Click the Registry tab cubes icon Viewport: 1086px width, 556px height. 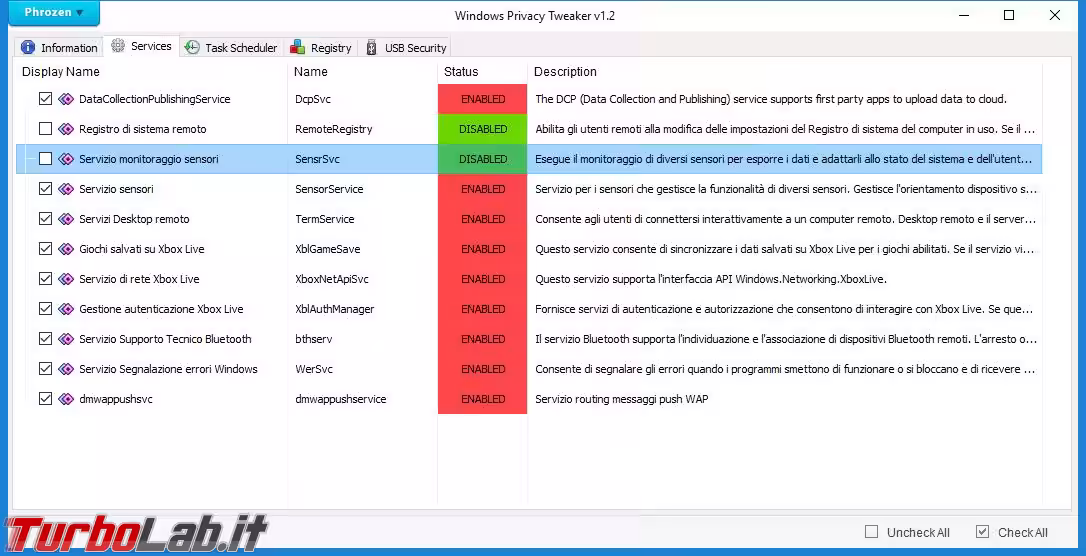(297, 47)
